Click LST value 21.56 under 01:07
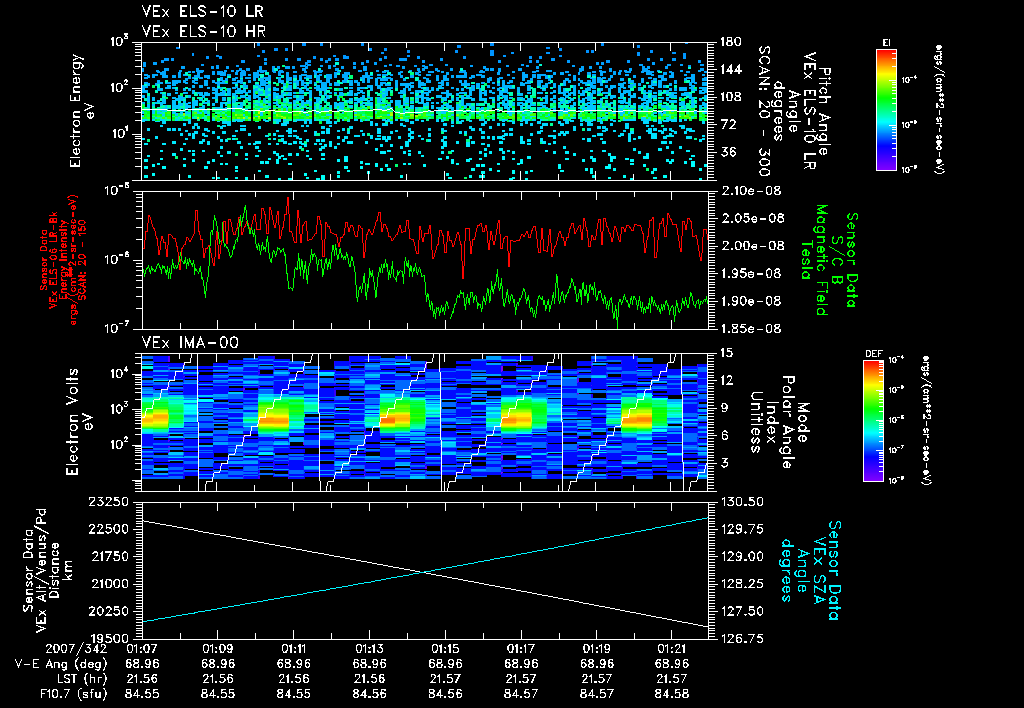Image resolution: width=1024 pixels, height=708 pixels. (x=142, y=679)
